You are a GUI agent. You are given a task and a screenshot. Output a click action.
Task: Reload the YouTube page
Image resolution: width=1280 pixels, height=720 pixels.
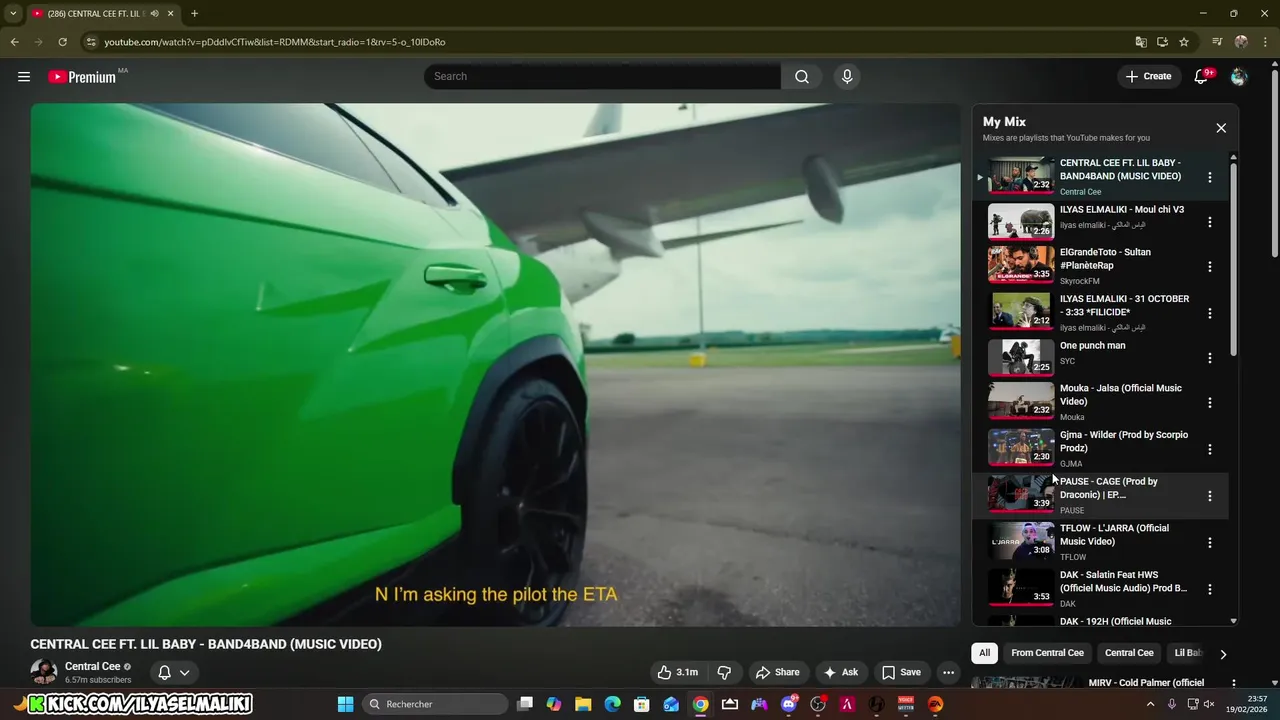(x=62, y=42)
